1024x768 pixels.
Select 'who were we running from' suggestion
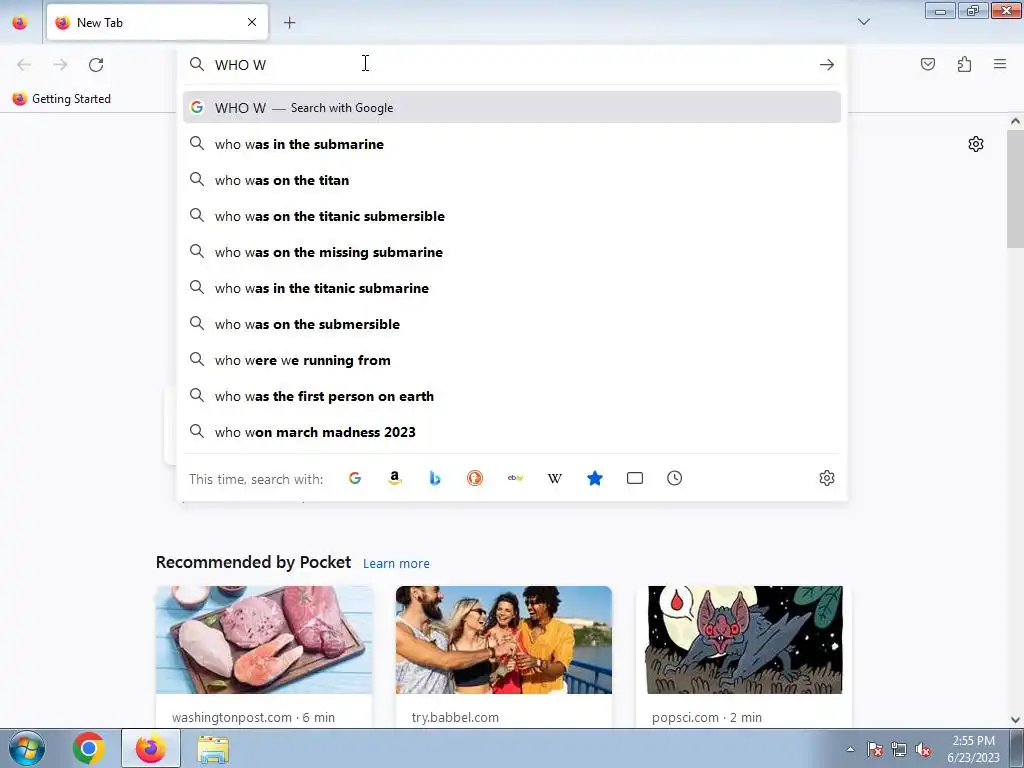[511, 360]
